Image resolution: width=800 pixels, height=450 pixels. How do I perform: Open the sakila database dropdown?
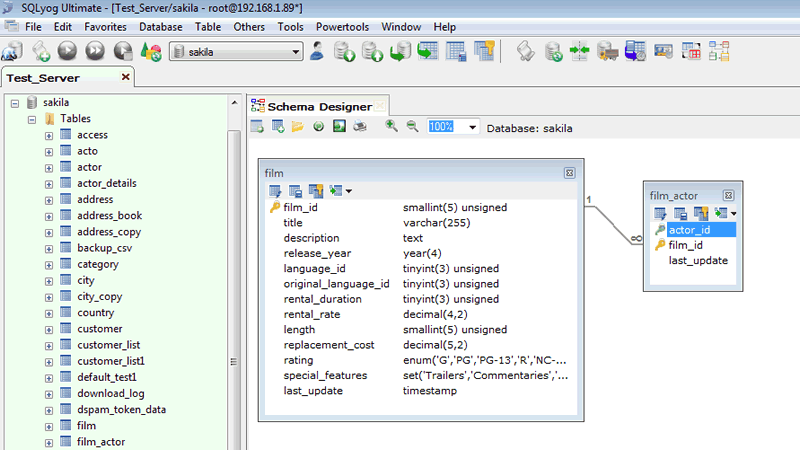295,52
